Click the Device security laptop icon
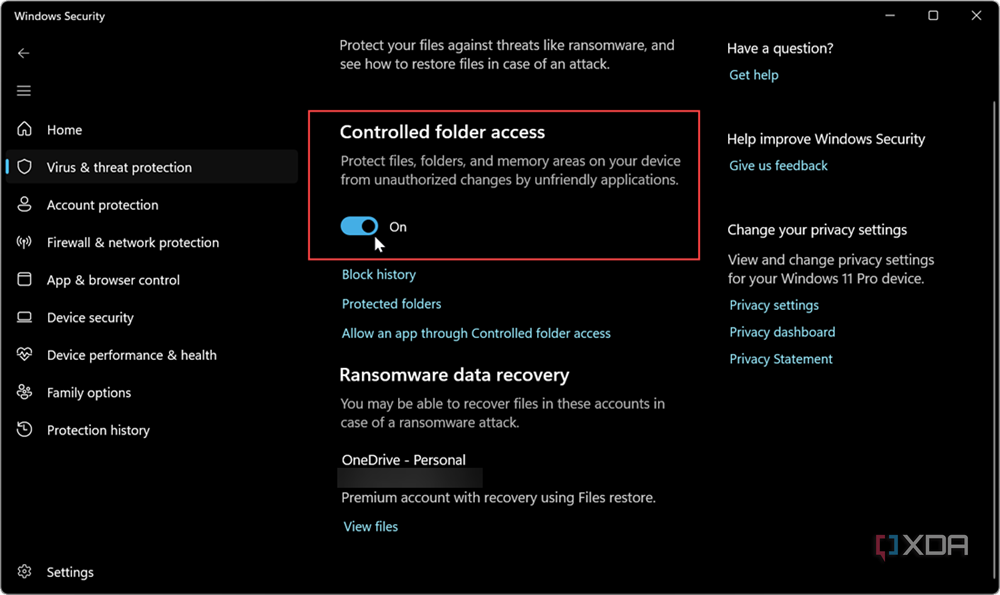Viewport: 1000px width, 595px height. [25, 318]
